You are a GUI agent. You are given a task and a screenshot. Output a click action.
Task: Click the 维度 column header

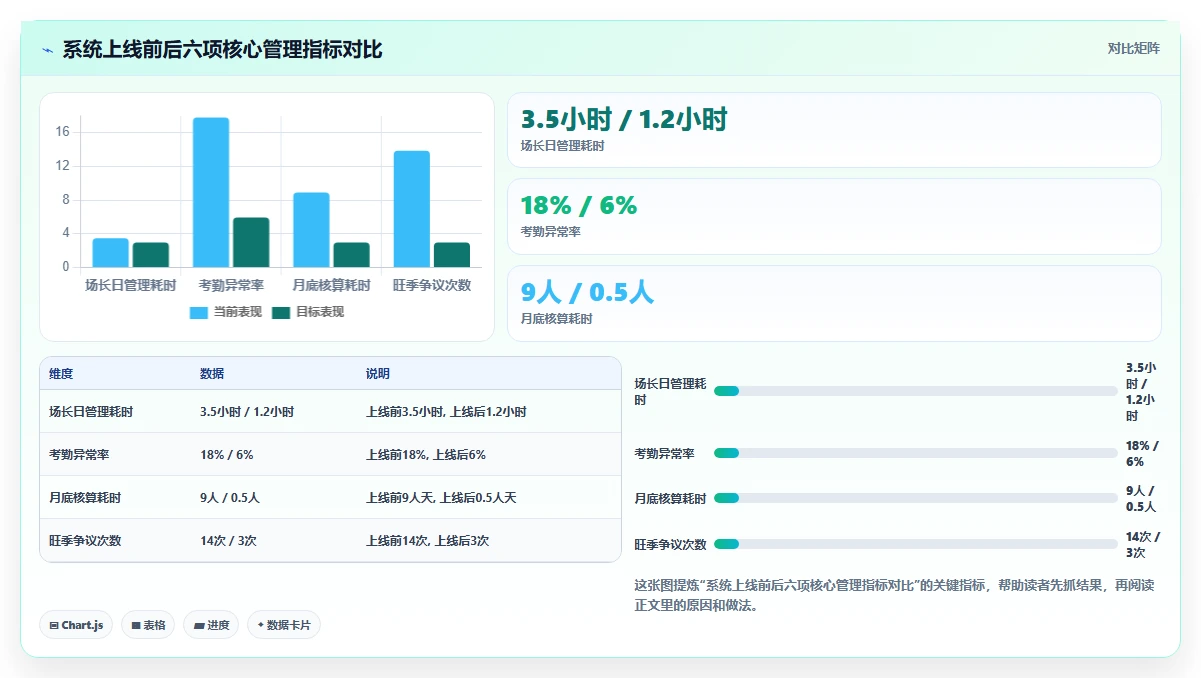point(61,374)
